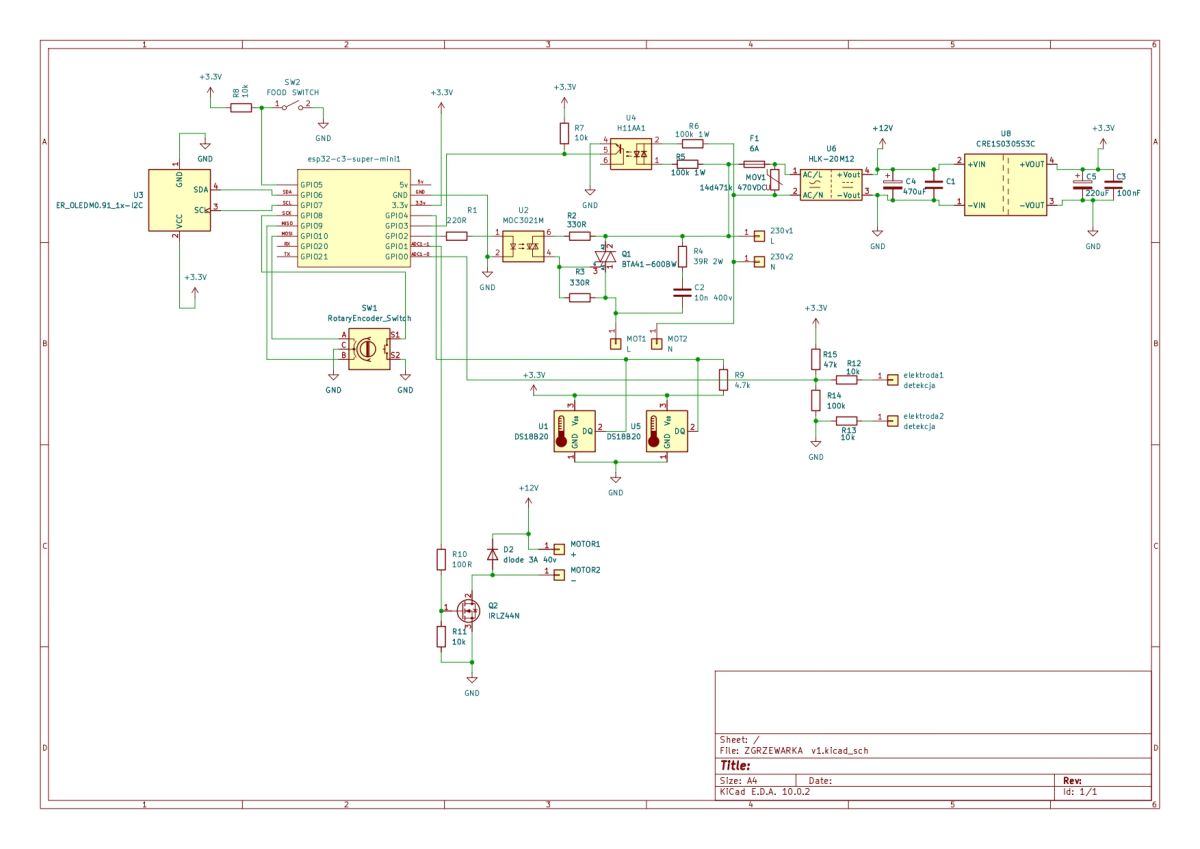Click the '470VDC' varistor value text

(752, 187)
